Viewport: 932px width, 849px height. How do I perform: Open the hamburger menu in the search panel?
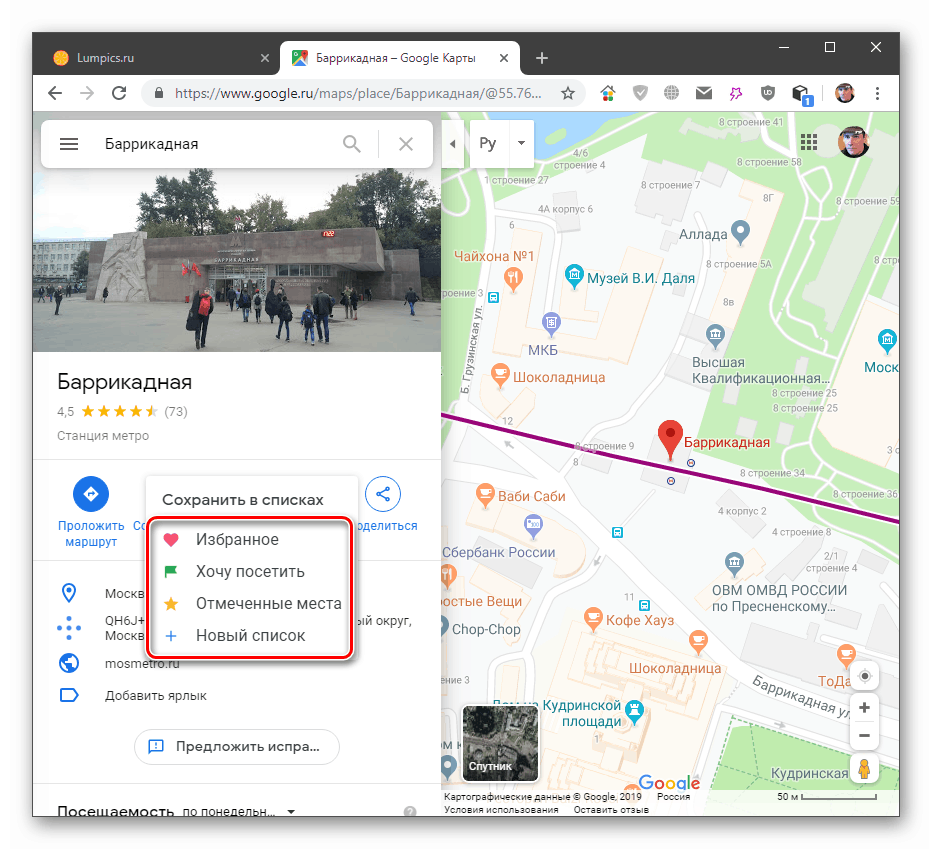[x=68, y=143]
